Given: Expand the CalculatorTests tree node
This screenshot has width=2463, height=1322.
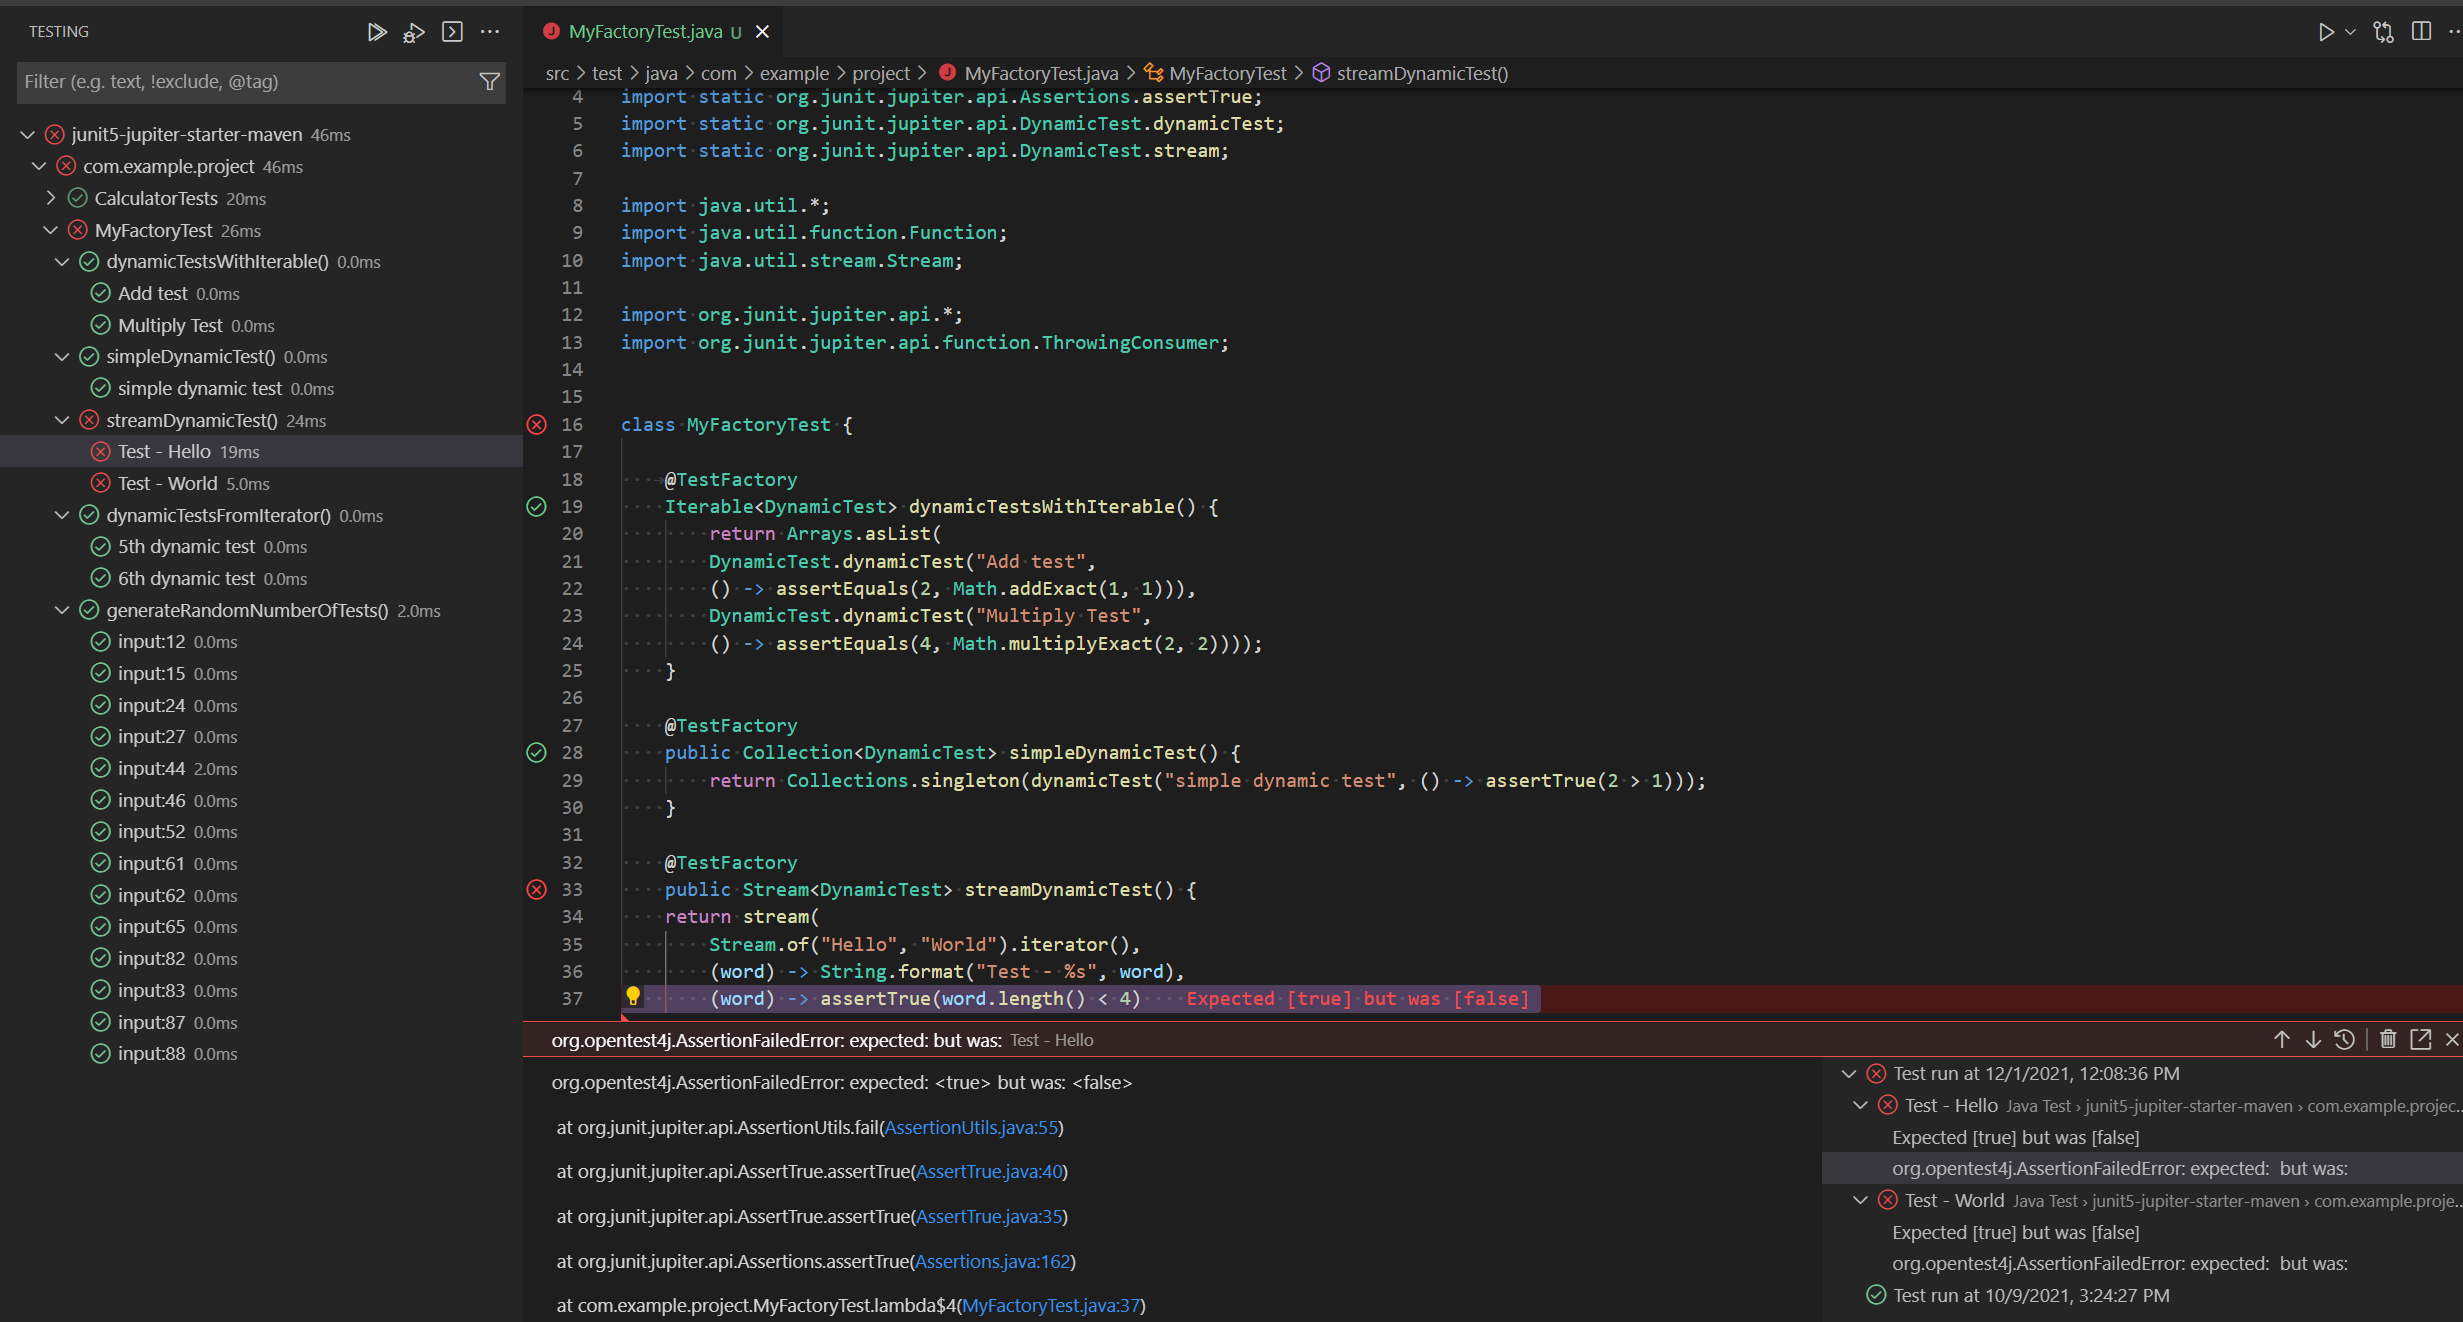Looking at the screenshot, I should tap(51, 198).
